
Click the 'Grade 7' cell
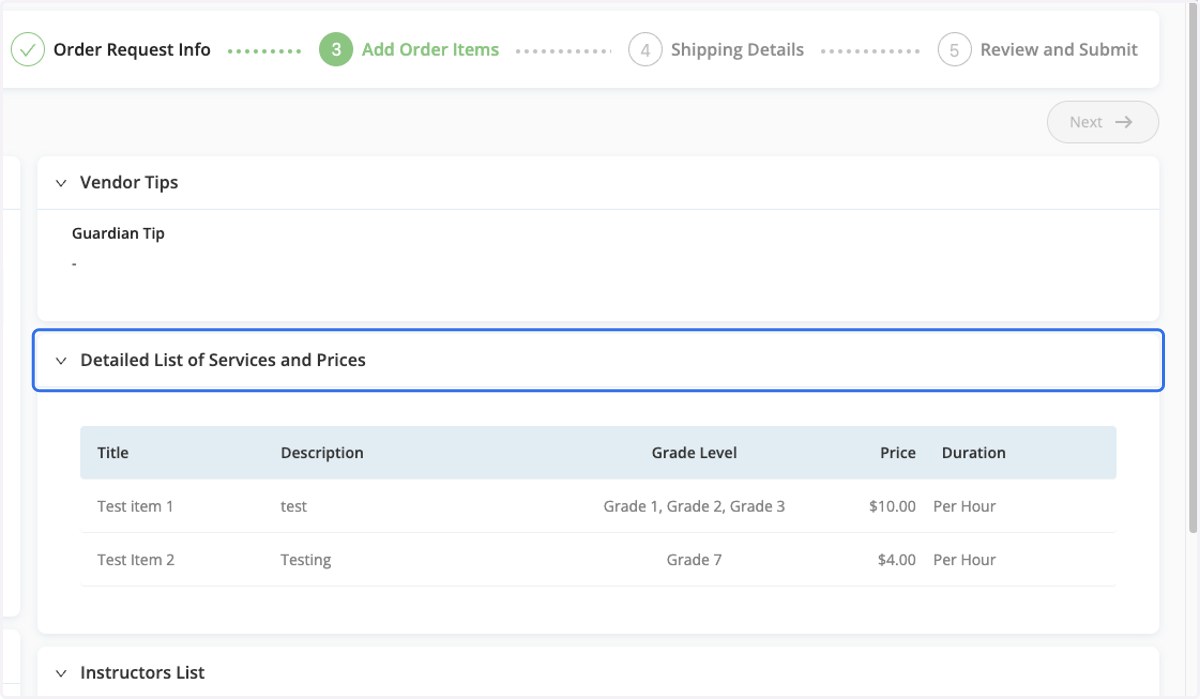tap(694, 560)
